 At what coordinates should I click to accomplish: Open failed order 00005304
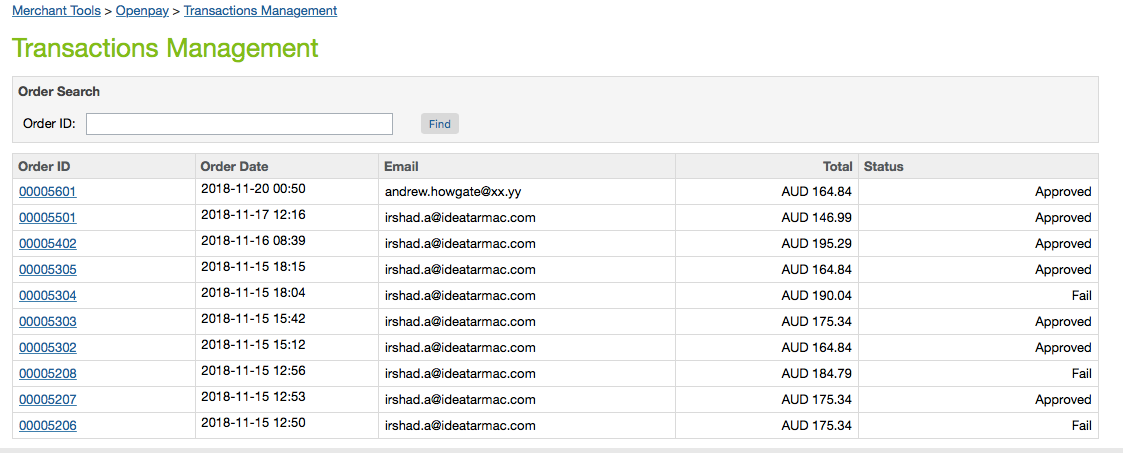(47, 296)
